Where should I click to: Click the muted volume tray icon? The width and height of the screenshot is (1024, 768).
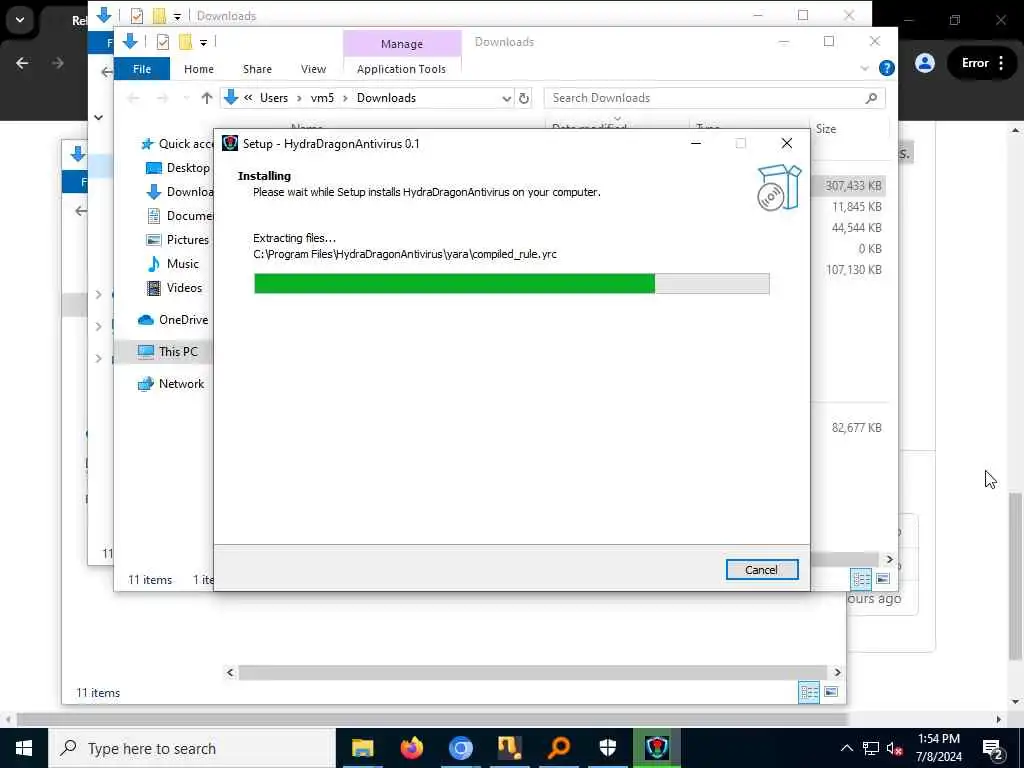(894, 748)
